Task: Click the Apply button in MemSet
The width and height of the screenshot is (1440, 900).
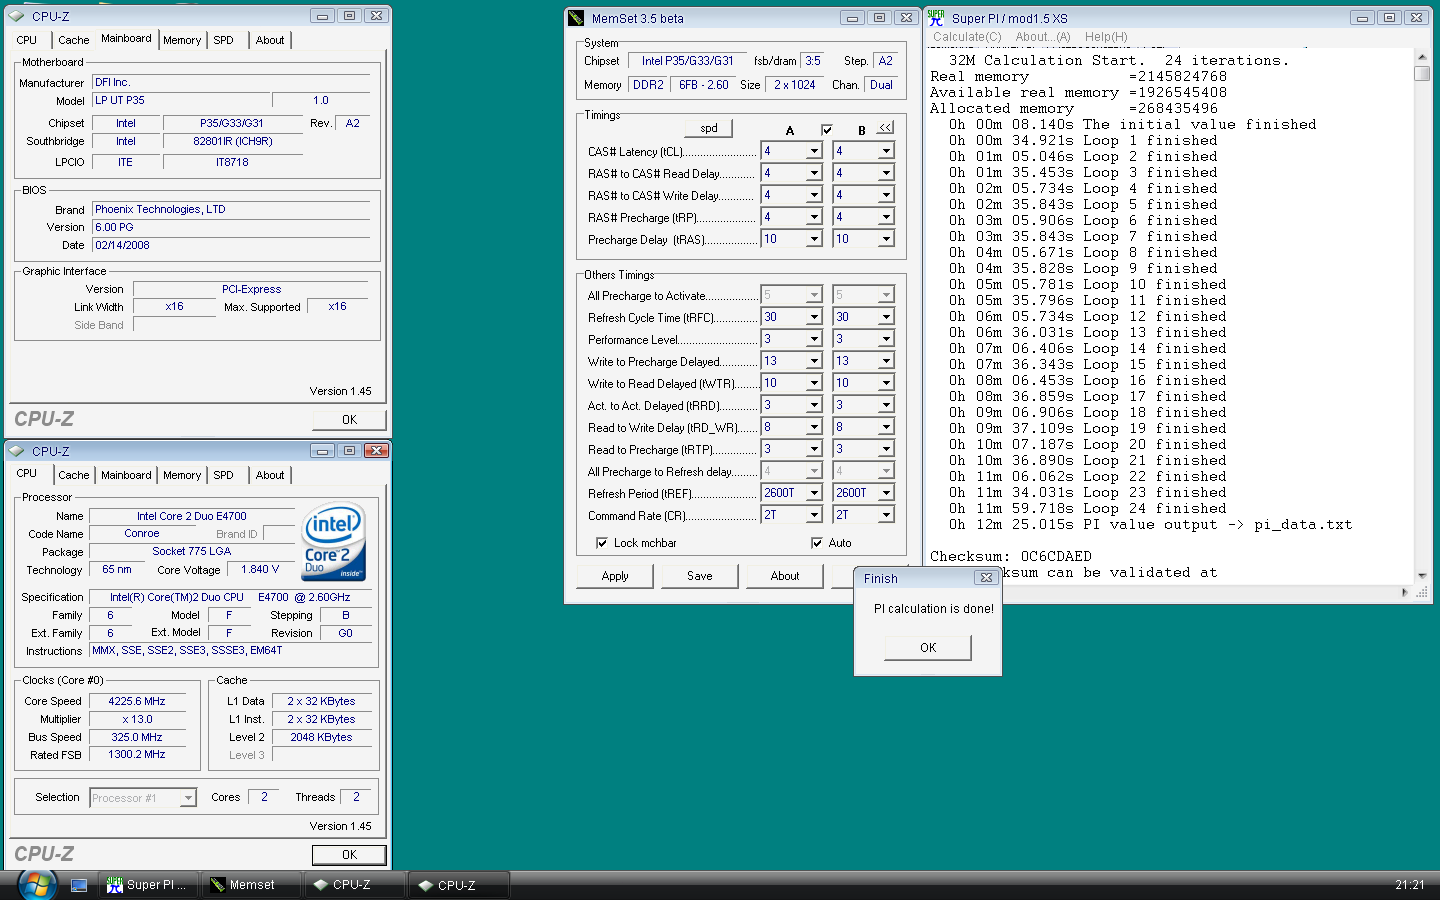Action: coord(615,576)
